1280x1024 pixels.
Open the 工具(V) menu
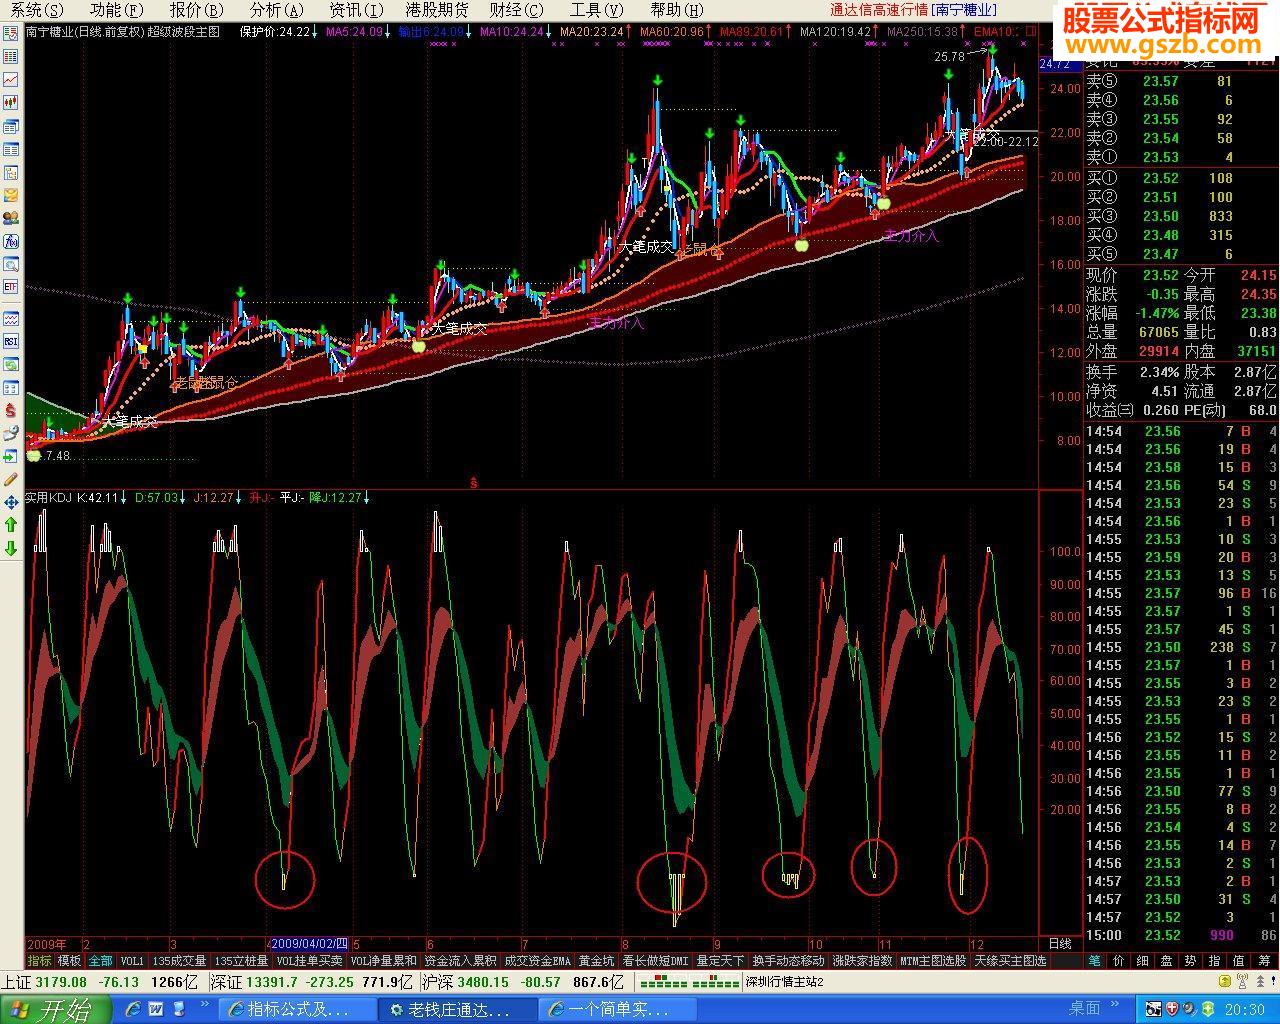point(596,10)
